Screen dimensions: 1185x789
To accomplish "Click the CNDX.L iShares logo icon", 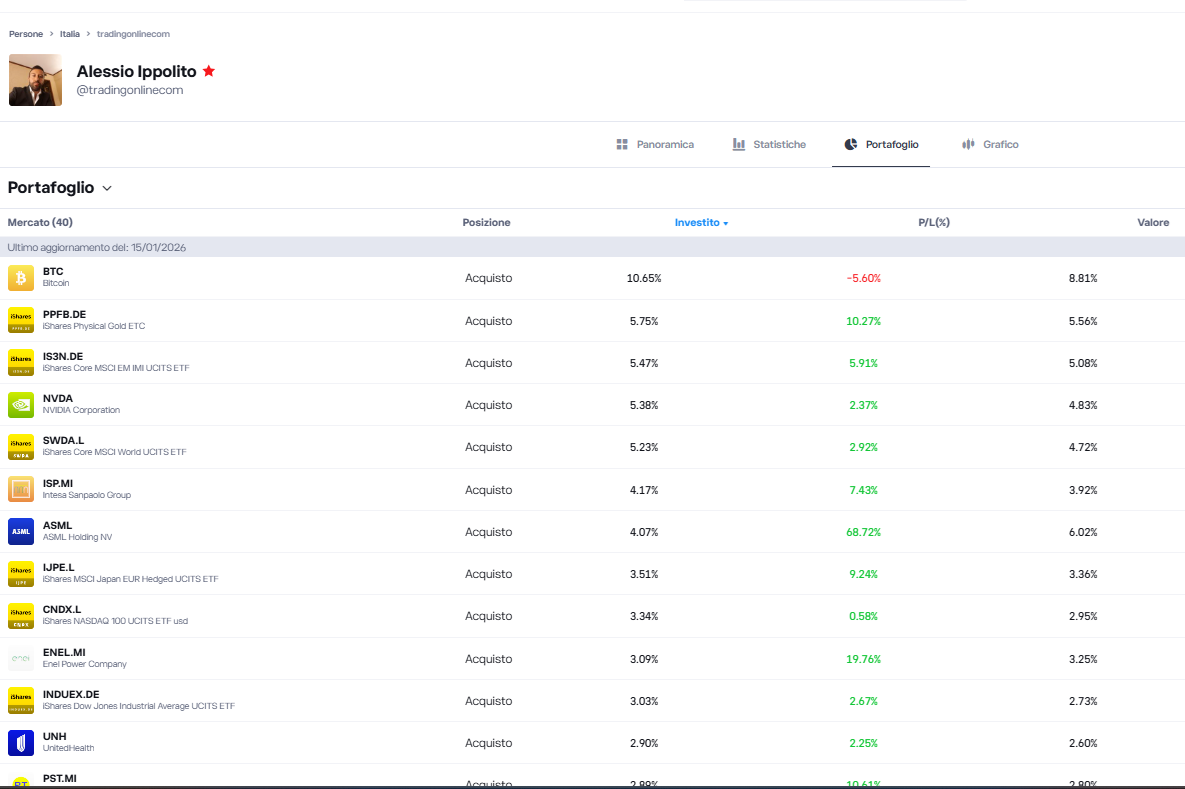I will (x=20, y=616).
